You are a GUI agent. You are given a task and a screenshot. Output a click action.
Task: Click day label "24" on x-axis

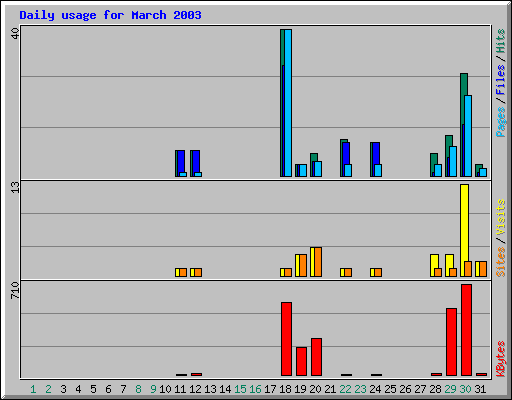pos(375,389)
